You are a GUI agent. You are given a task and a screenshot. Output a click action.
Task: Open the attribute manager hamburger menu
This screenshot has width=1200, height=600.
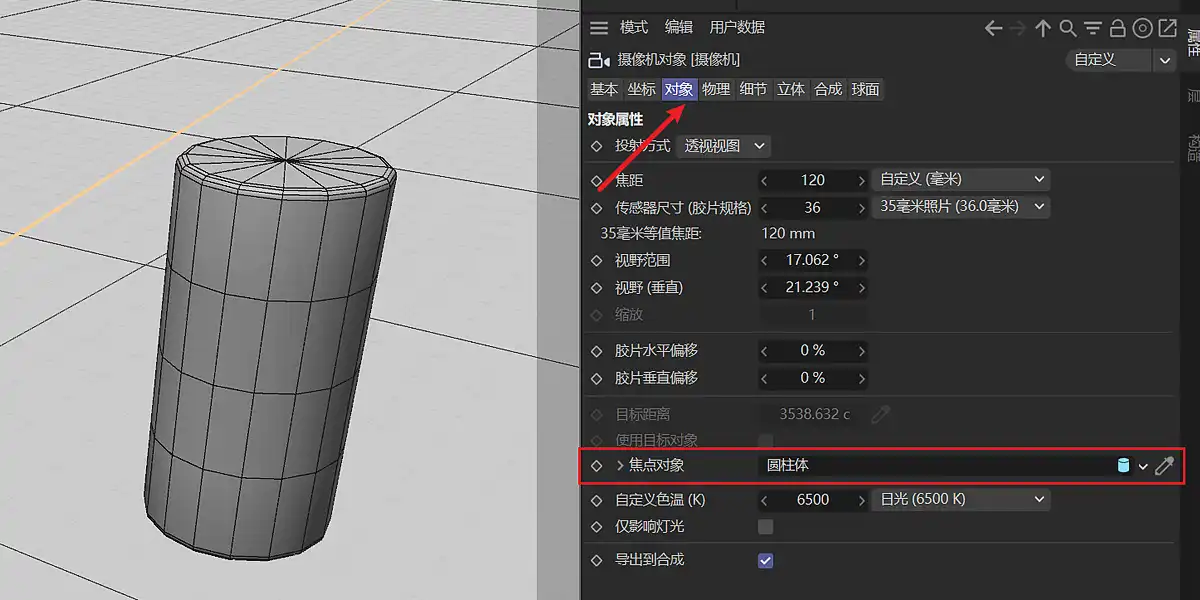pyautogui.click(x=598, y=28)
